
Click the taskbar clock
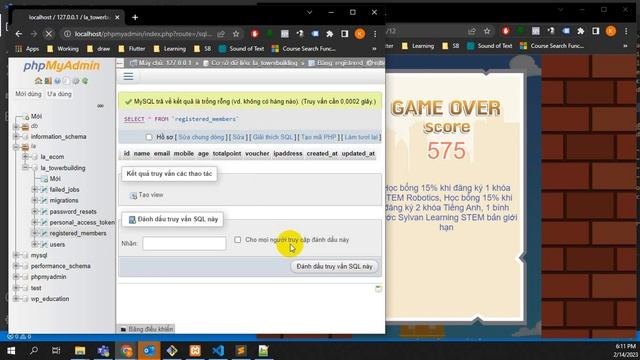pos(624,351)
